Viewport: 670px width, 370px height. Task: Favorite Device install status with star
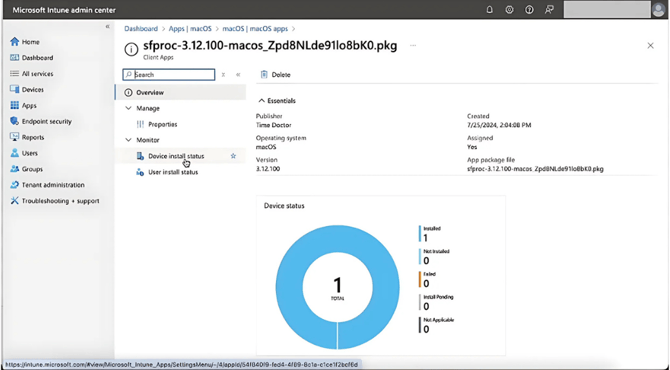tap(233, 156)
